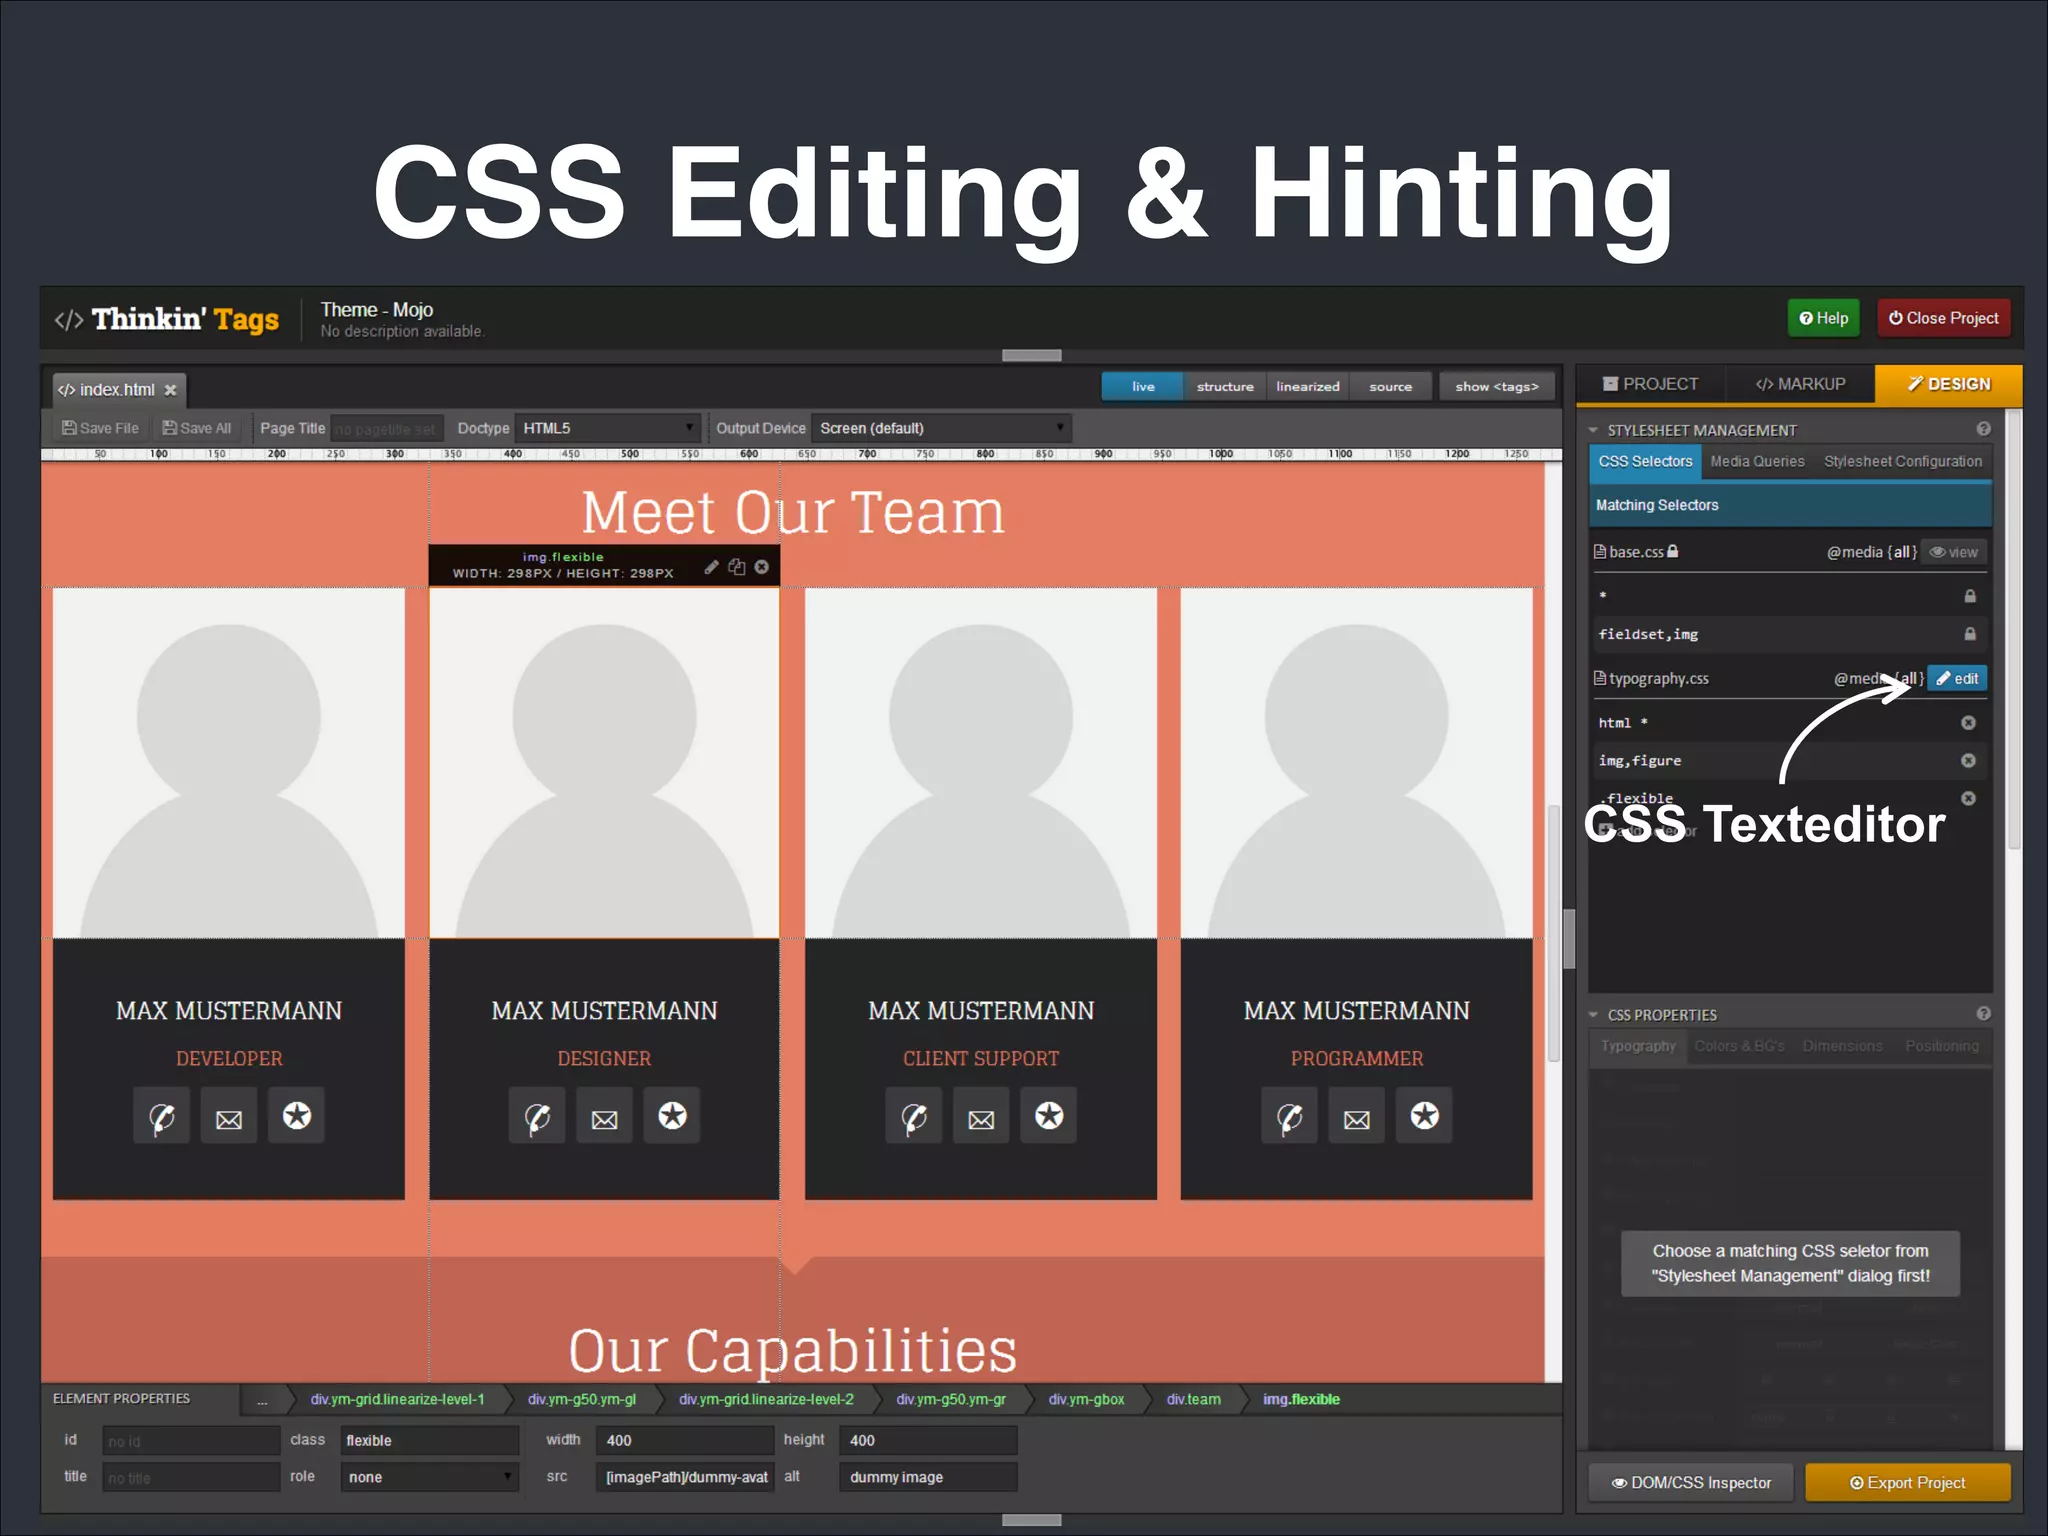Click the Save File button
This screenshot has width=2048, height=1536.
100,428
